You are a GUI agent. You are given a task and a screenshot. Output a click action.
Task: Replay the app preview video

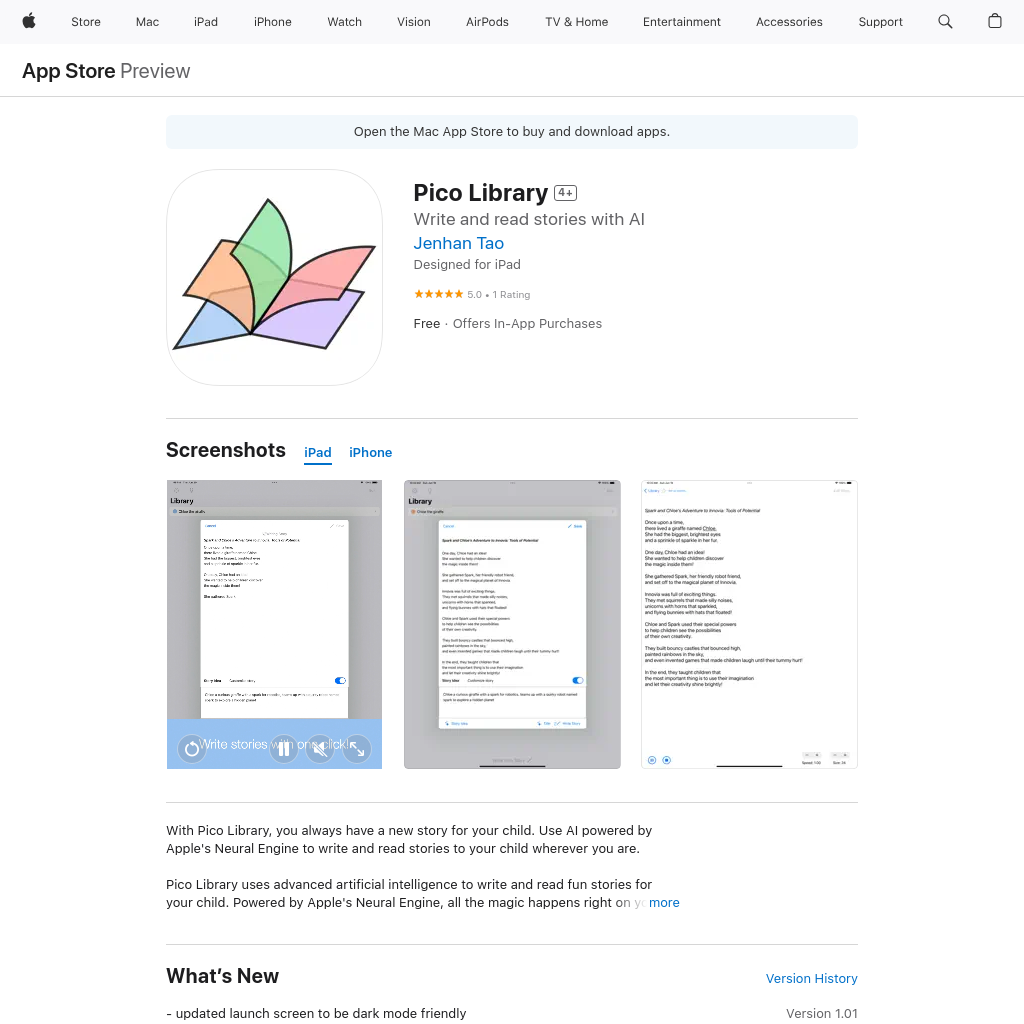pos(192,747)
